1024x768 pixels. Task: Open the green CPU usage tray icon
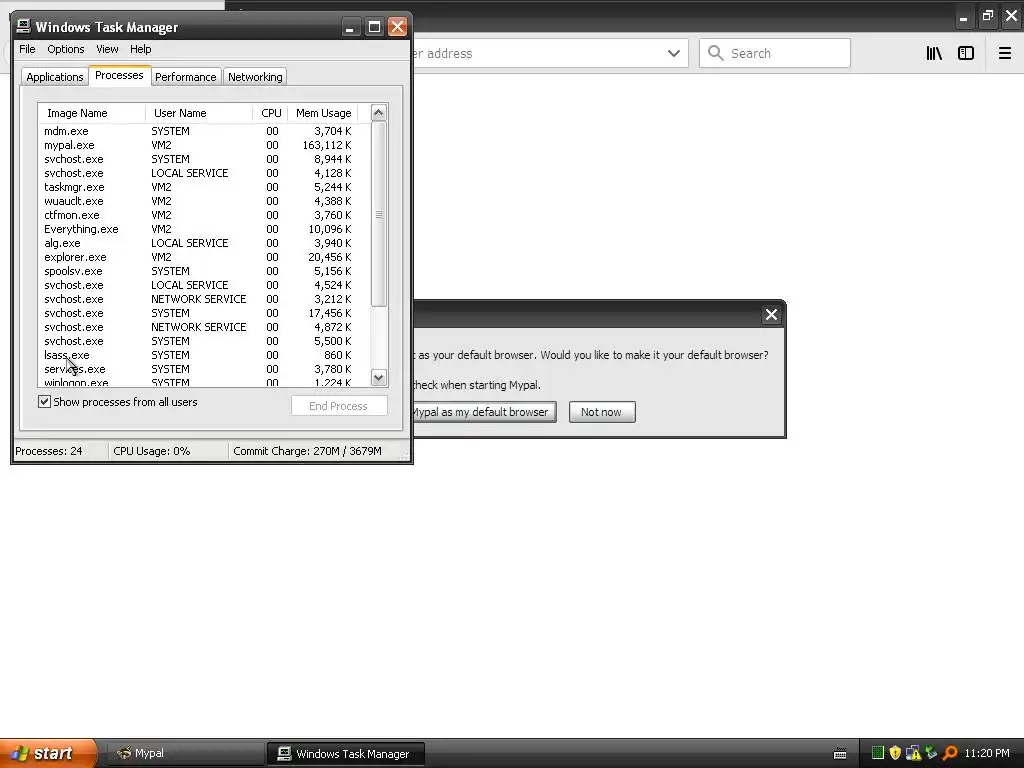point(878,753)
